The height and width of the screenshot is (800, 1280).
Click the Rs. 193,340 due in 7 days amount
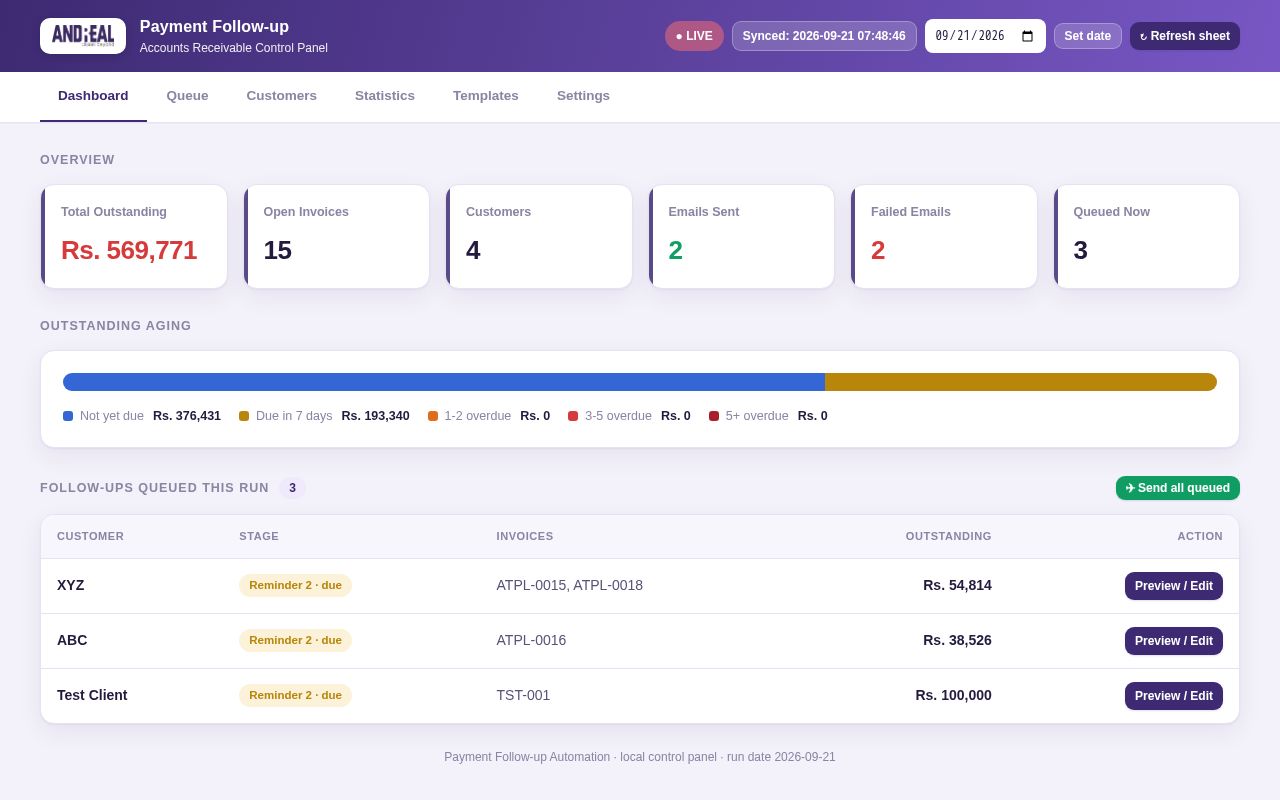(x=375, y=416)
